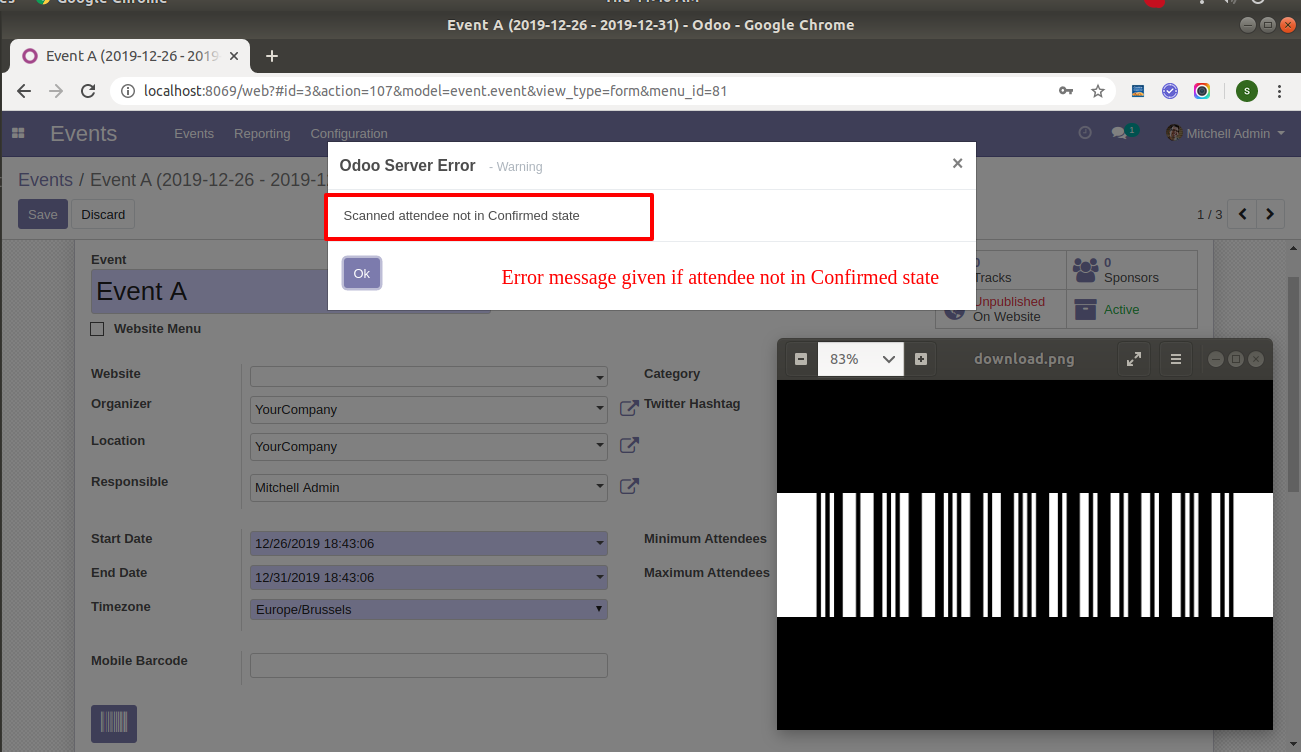Toggle the Website Menu checkbox
Image resolution: width=1301 pixels, height=752 pixels.
(97, 329)
